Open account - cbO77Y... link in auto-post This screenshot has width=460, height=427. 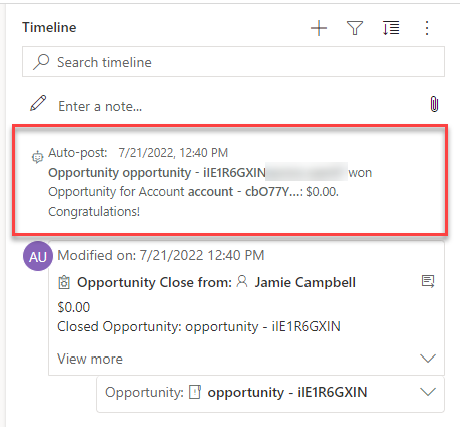coord(243,192)
